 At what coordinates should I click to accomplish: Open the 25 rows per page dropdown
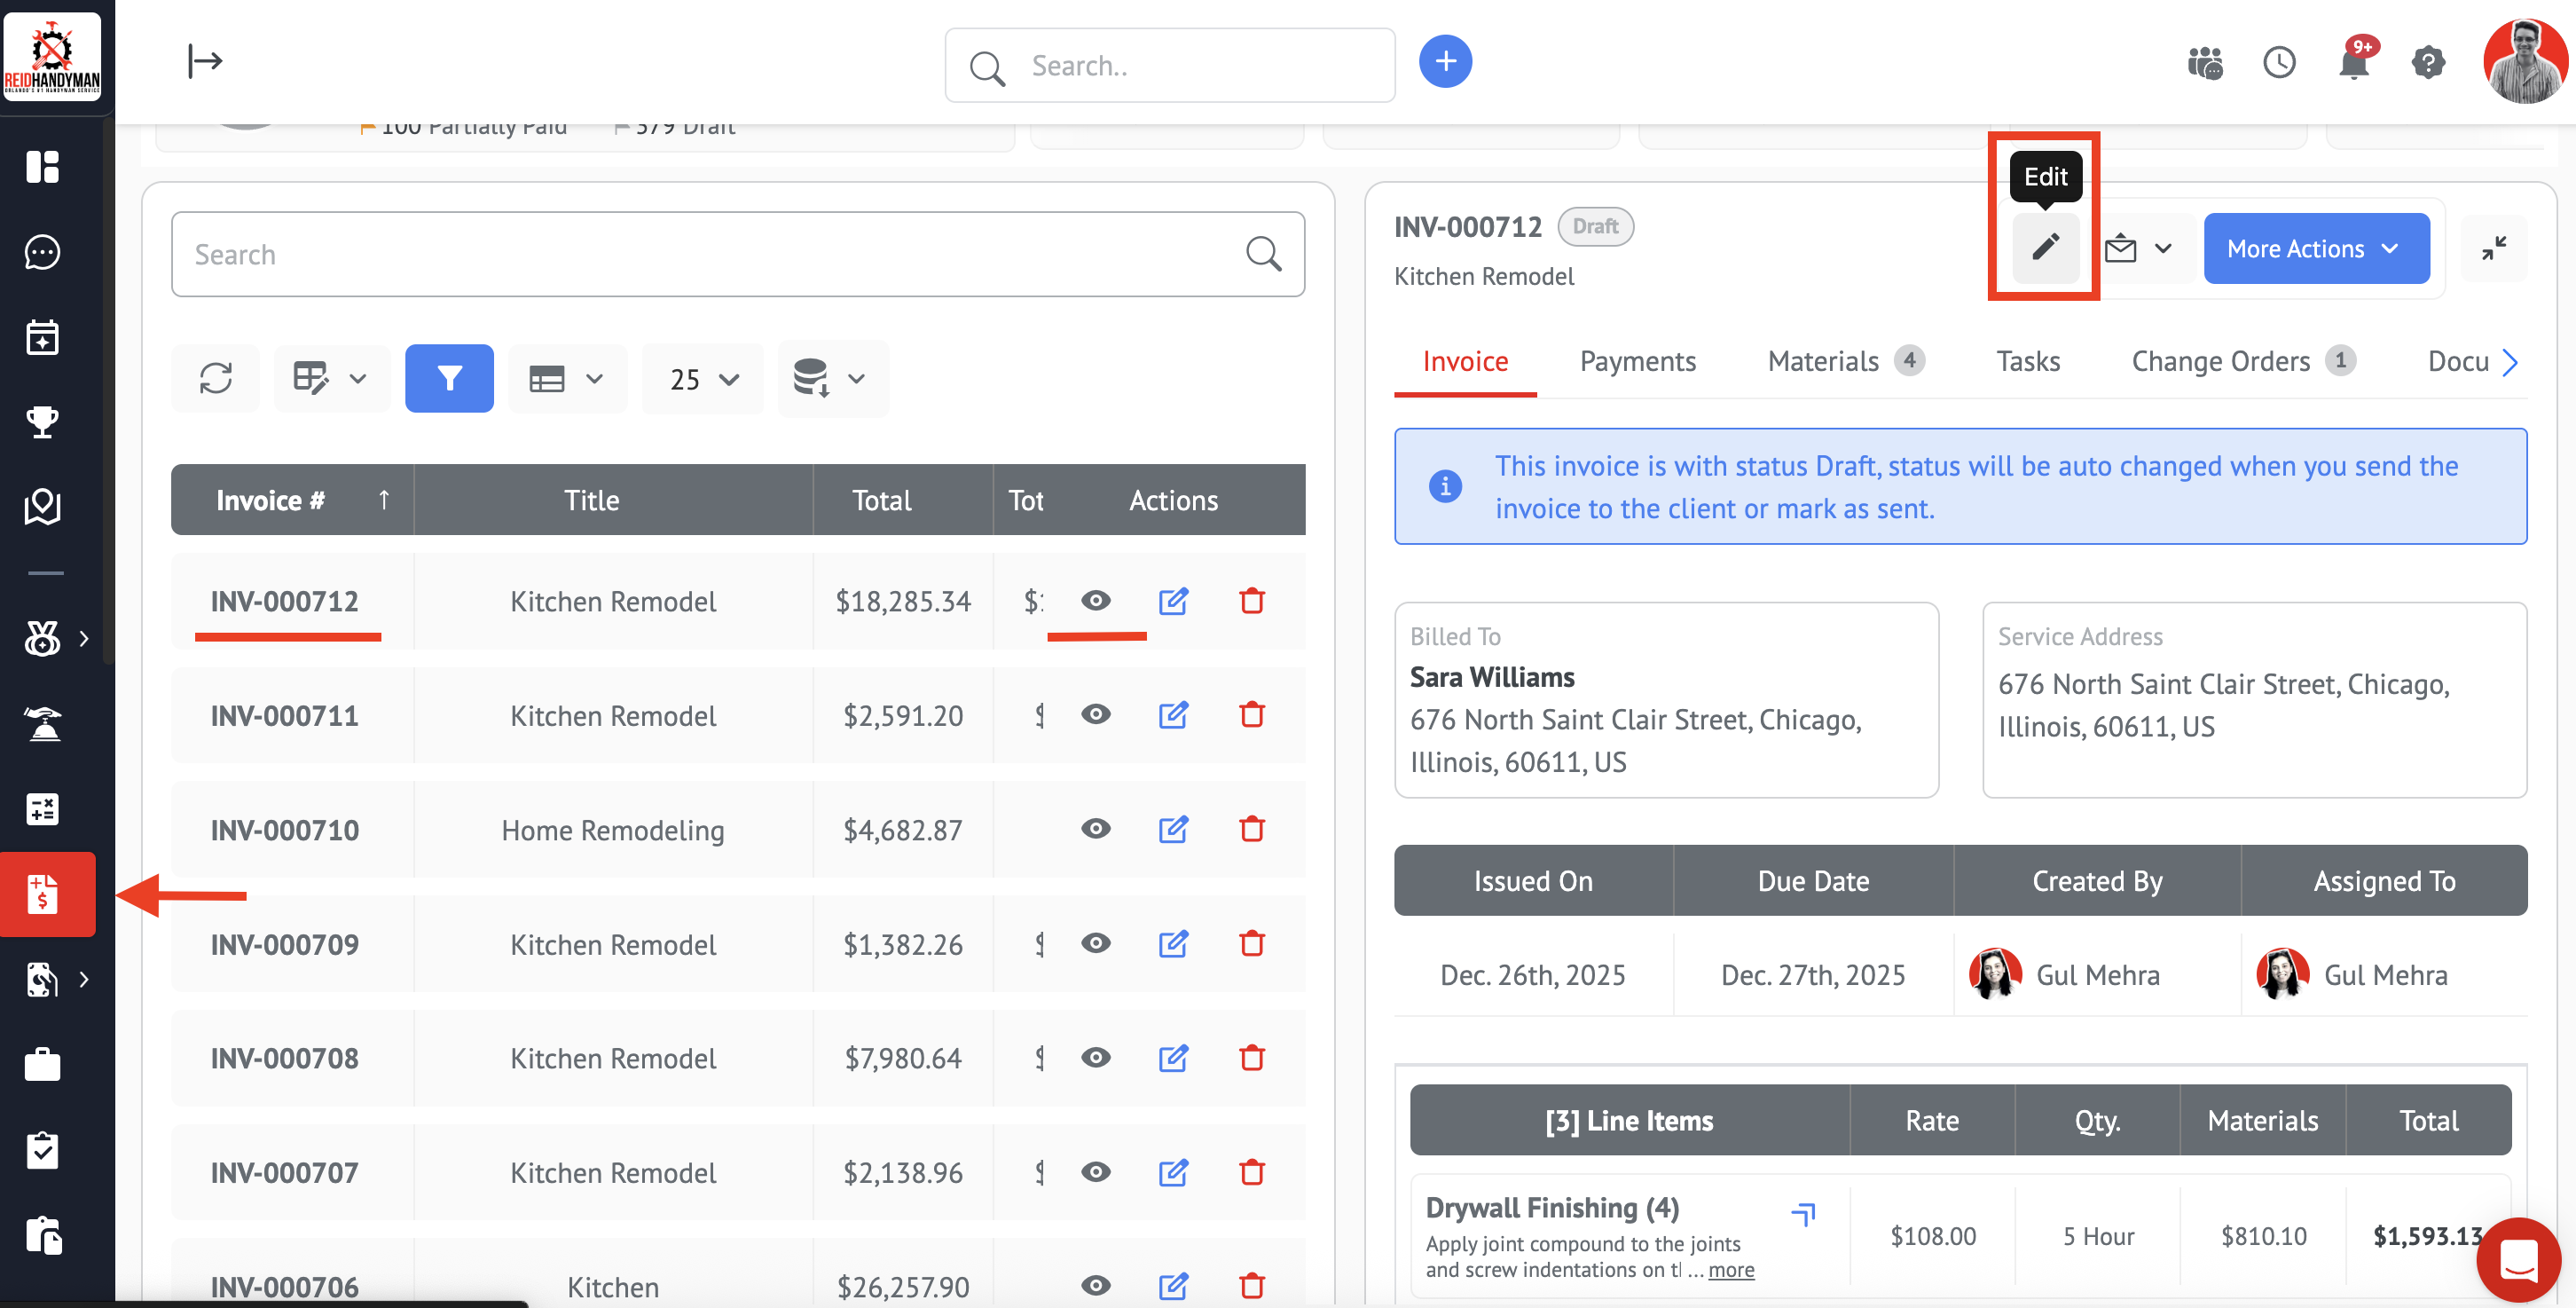click(x=703, y=379)
